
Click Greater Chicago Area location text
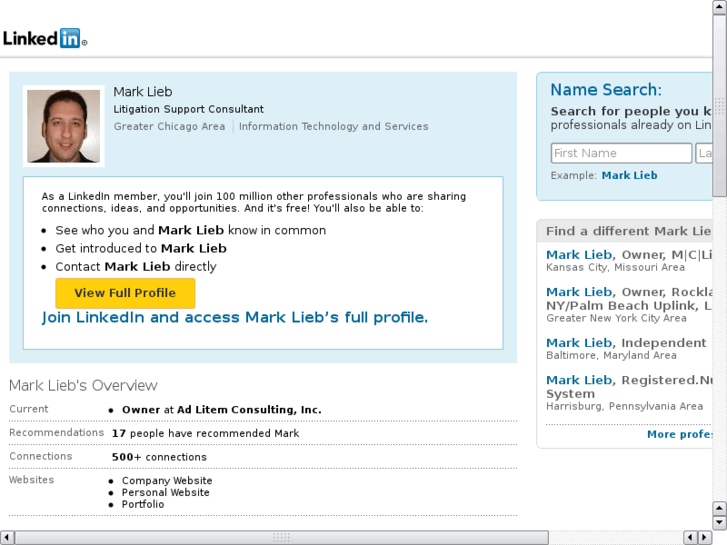[x=169, y=126]
